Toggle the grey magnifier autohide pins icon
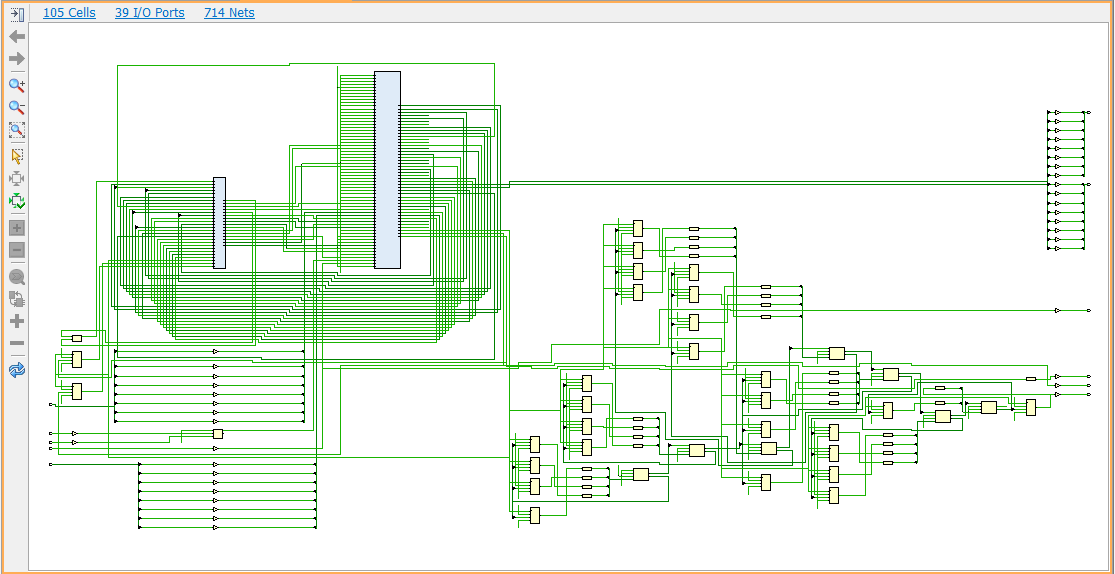This screenshot has height=574, width=1115. 16,277
